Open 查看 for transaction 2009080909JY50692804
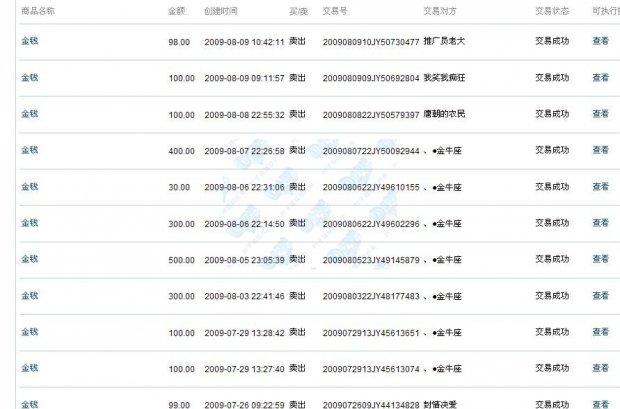Image resolution: width=620 pixels, height=409 pixels. tap(600, 77)
